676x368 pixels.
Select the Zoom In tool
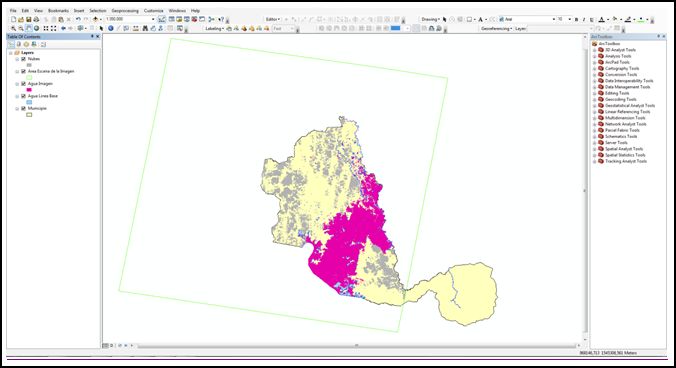[13, 28]
